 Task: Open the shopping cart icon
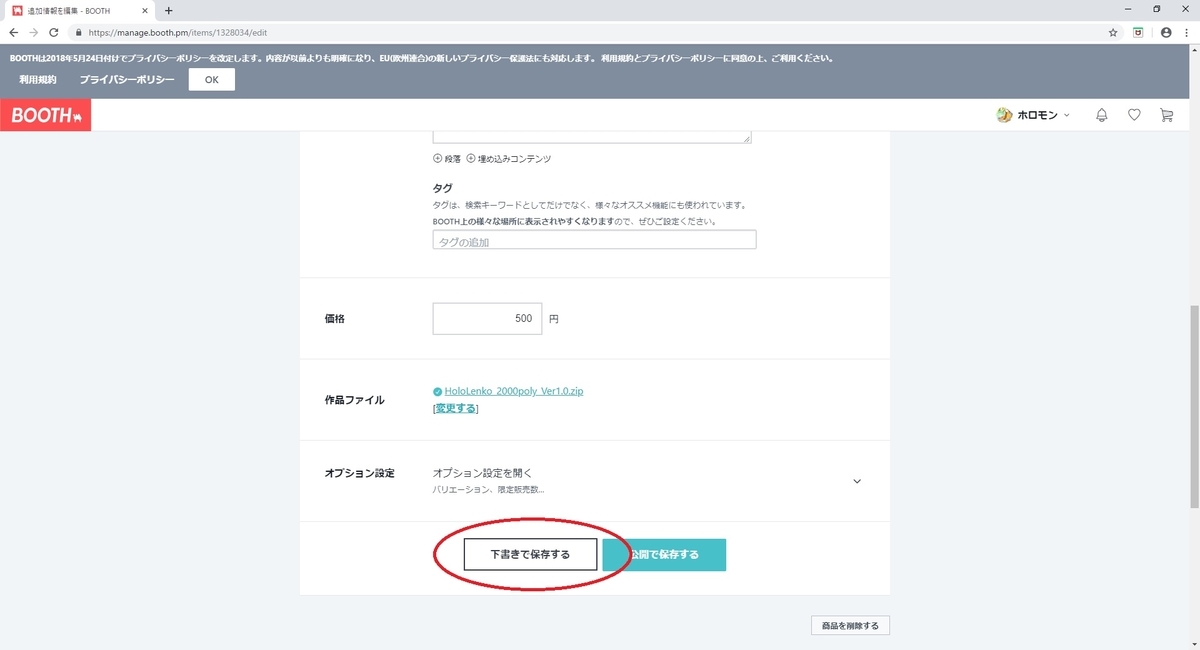[1166, 114]
